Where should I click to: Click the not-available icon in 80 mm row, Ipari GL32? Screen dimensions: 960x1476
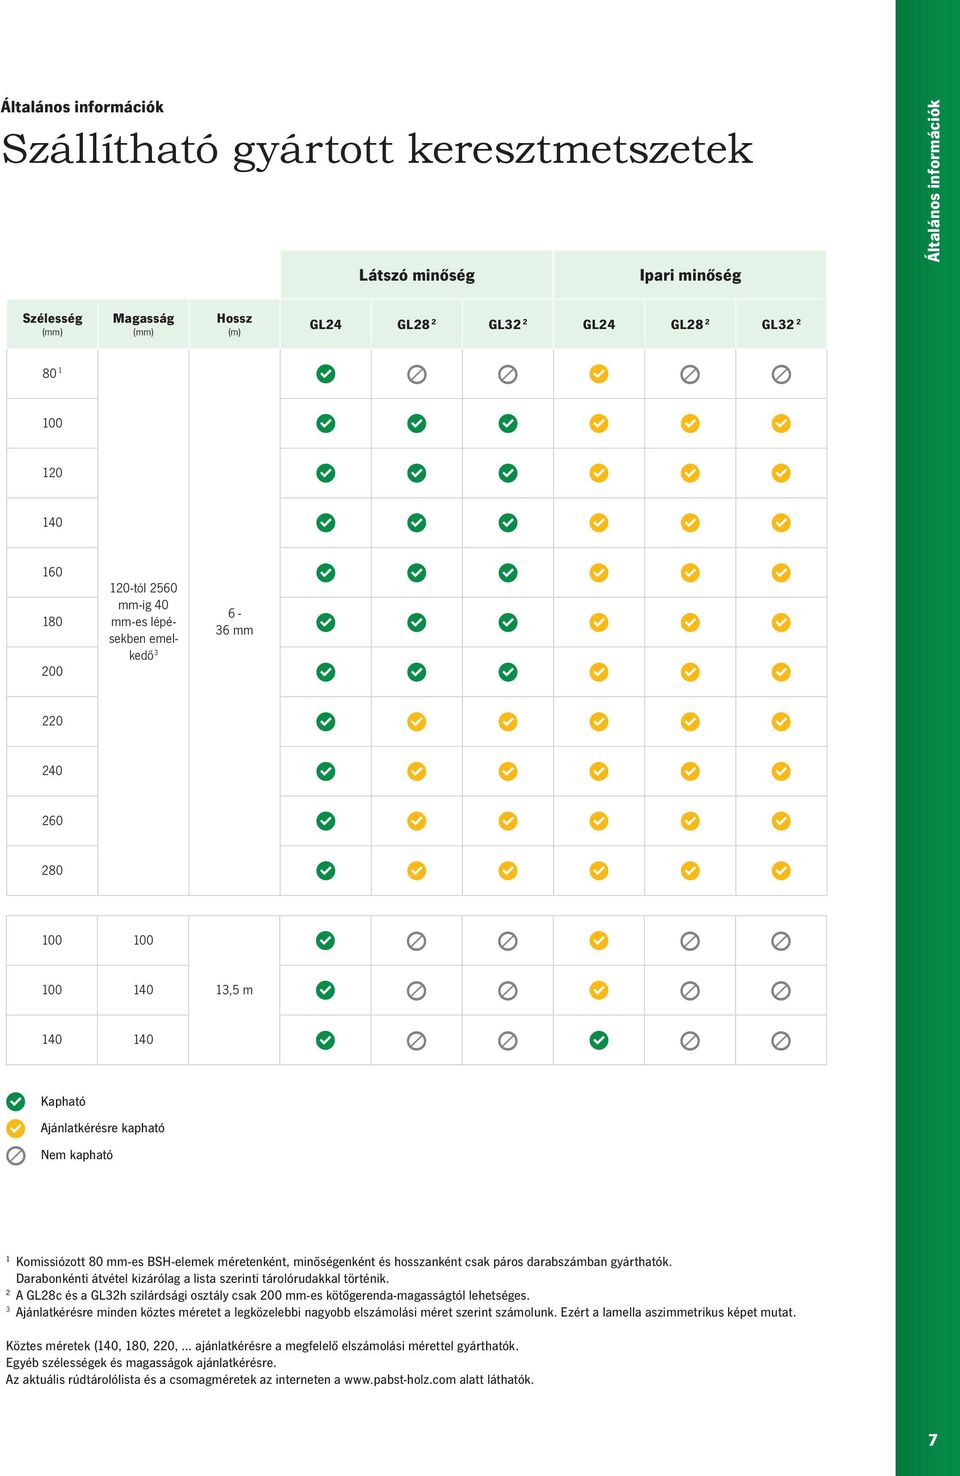point(781,374)
